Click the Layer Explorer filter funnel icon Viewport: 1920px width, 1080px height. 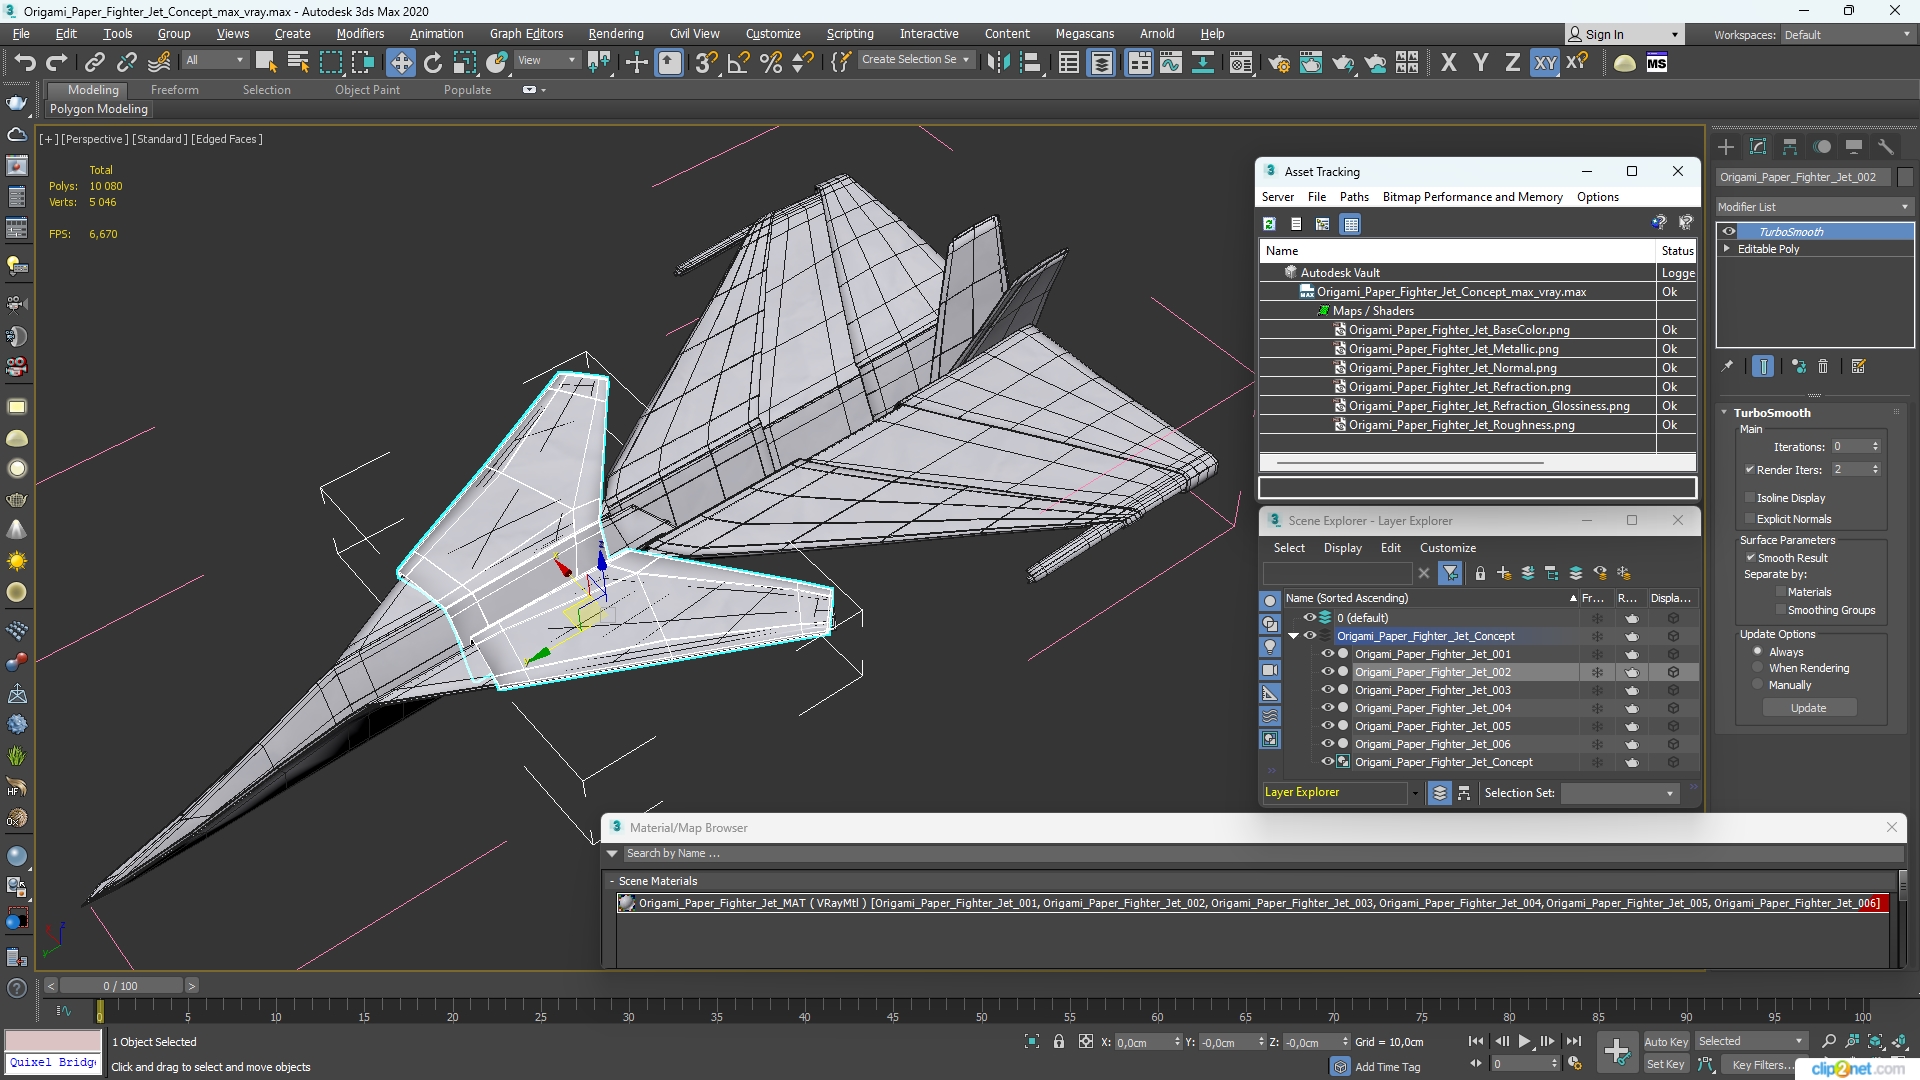1450,573
